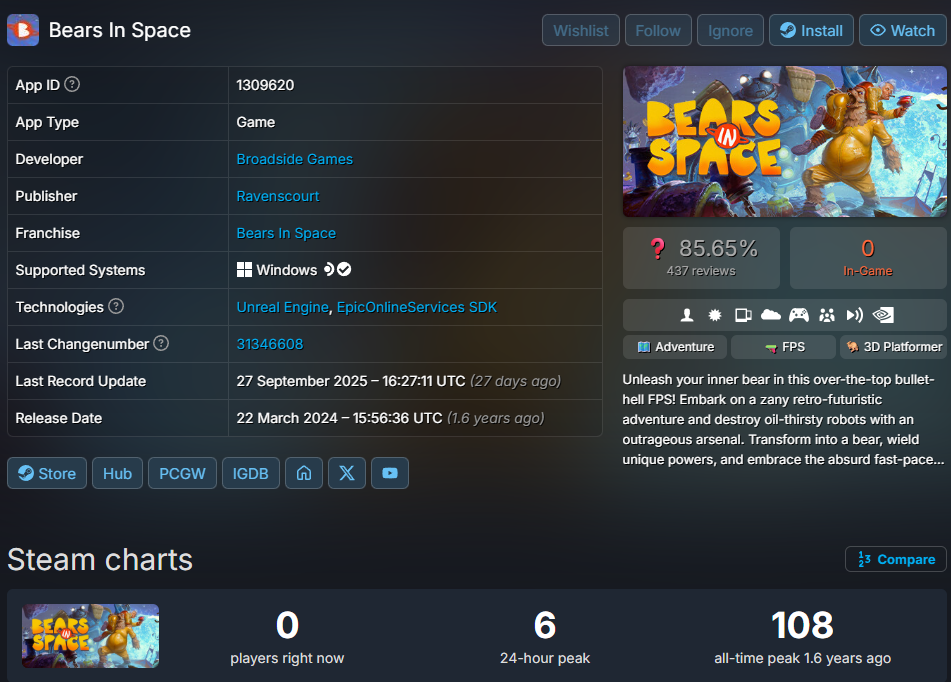Click the Watch button

902,30
